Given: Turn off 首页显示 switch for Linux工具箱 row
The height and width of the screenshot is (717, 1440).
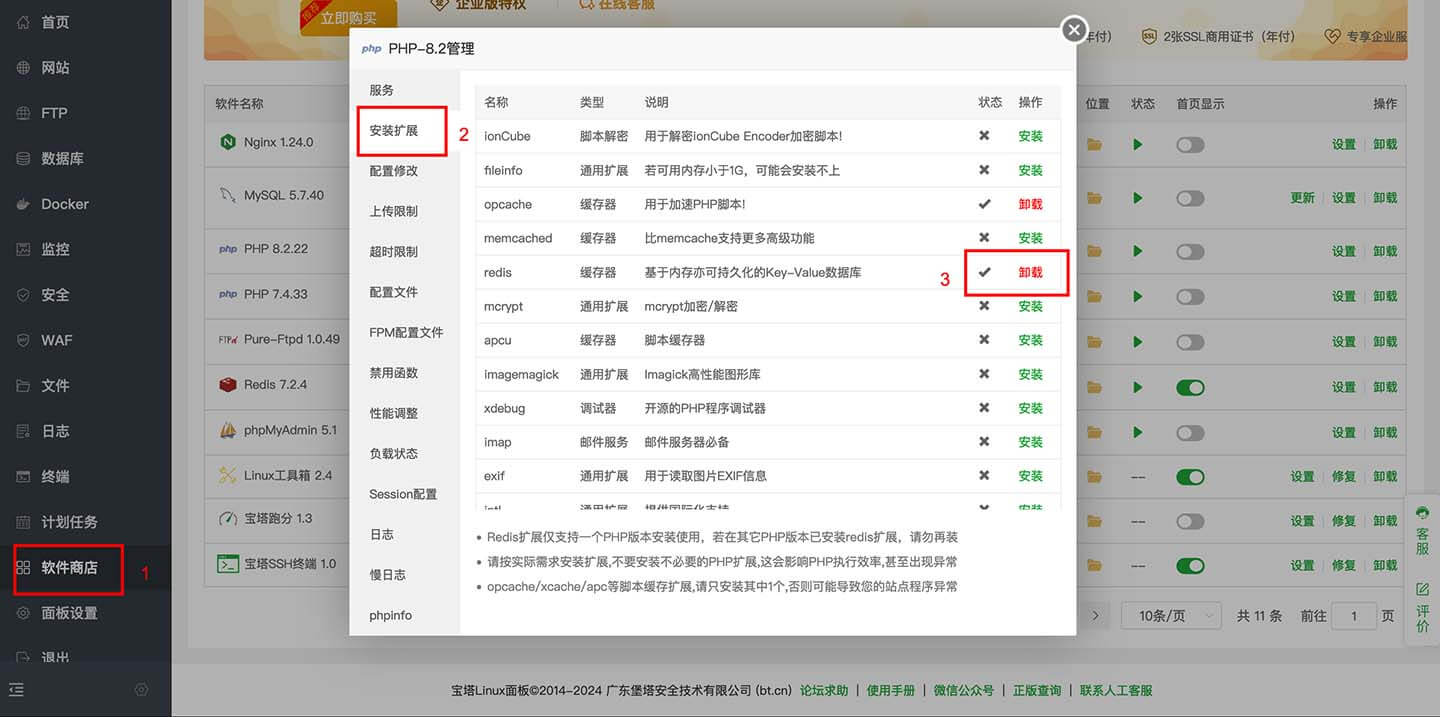Looking at the screenshot, I should click(1190, 477).
